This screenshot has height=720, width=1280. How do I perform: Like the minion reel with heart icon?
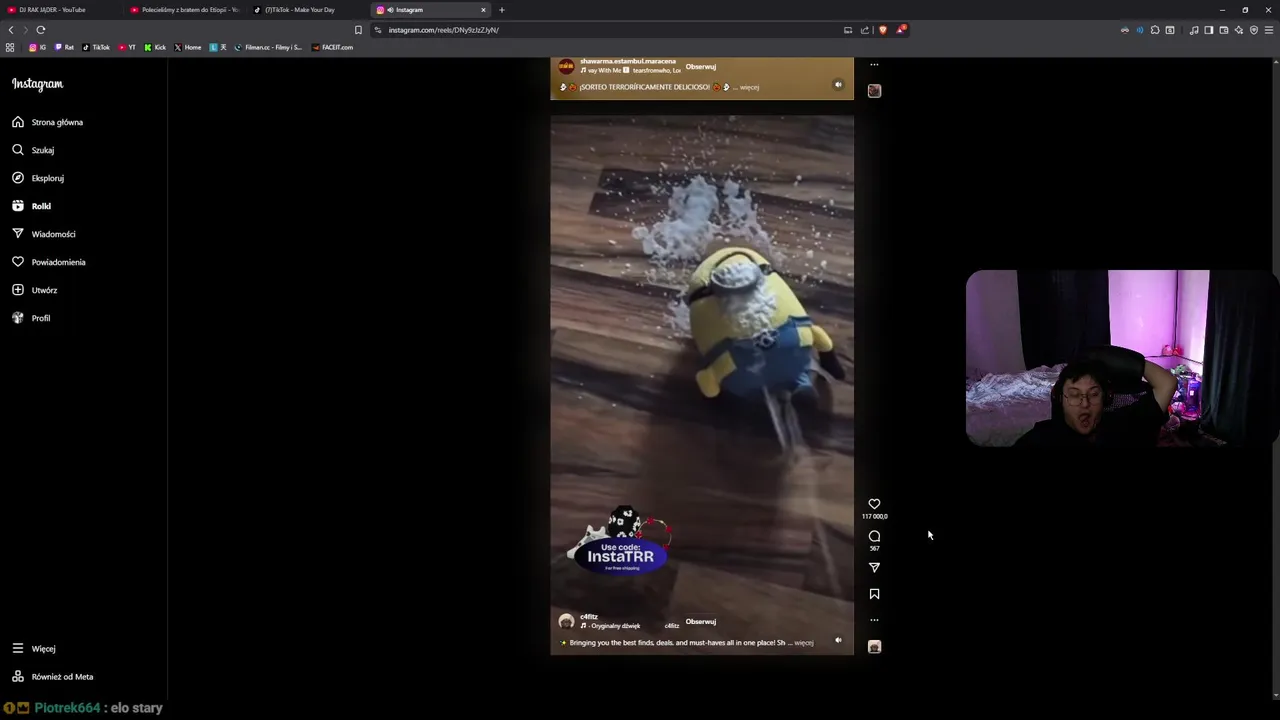pos(874,504)
